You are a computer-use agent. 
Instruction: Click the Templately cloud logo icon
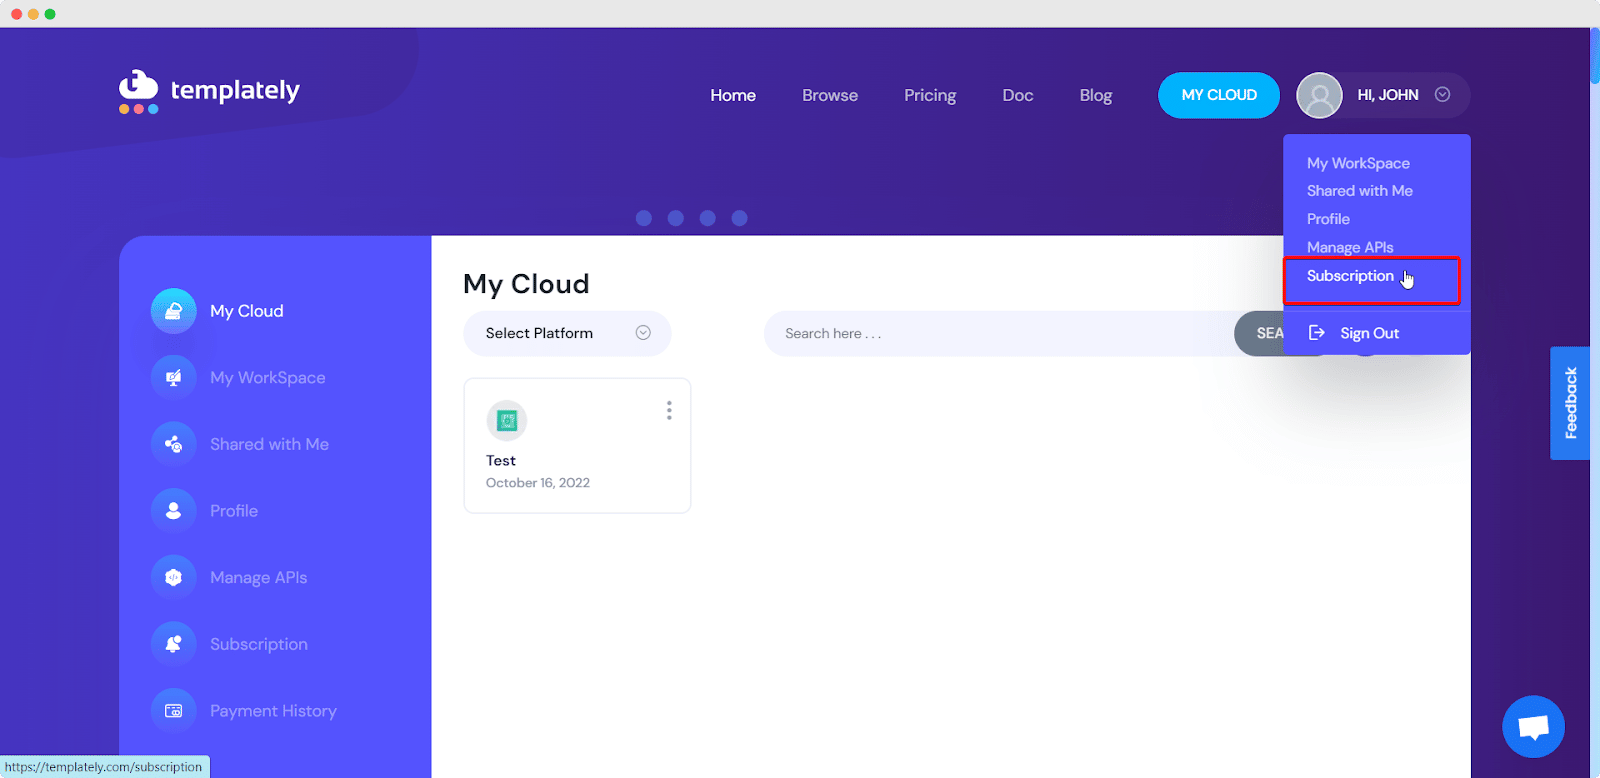click(138, 91)
